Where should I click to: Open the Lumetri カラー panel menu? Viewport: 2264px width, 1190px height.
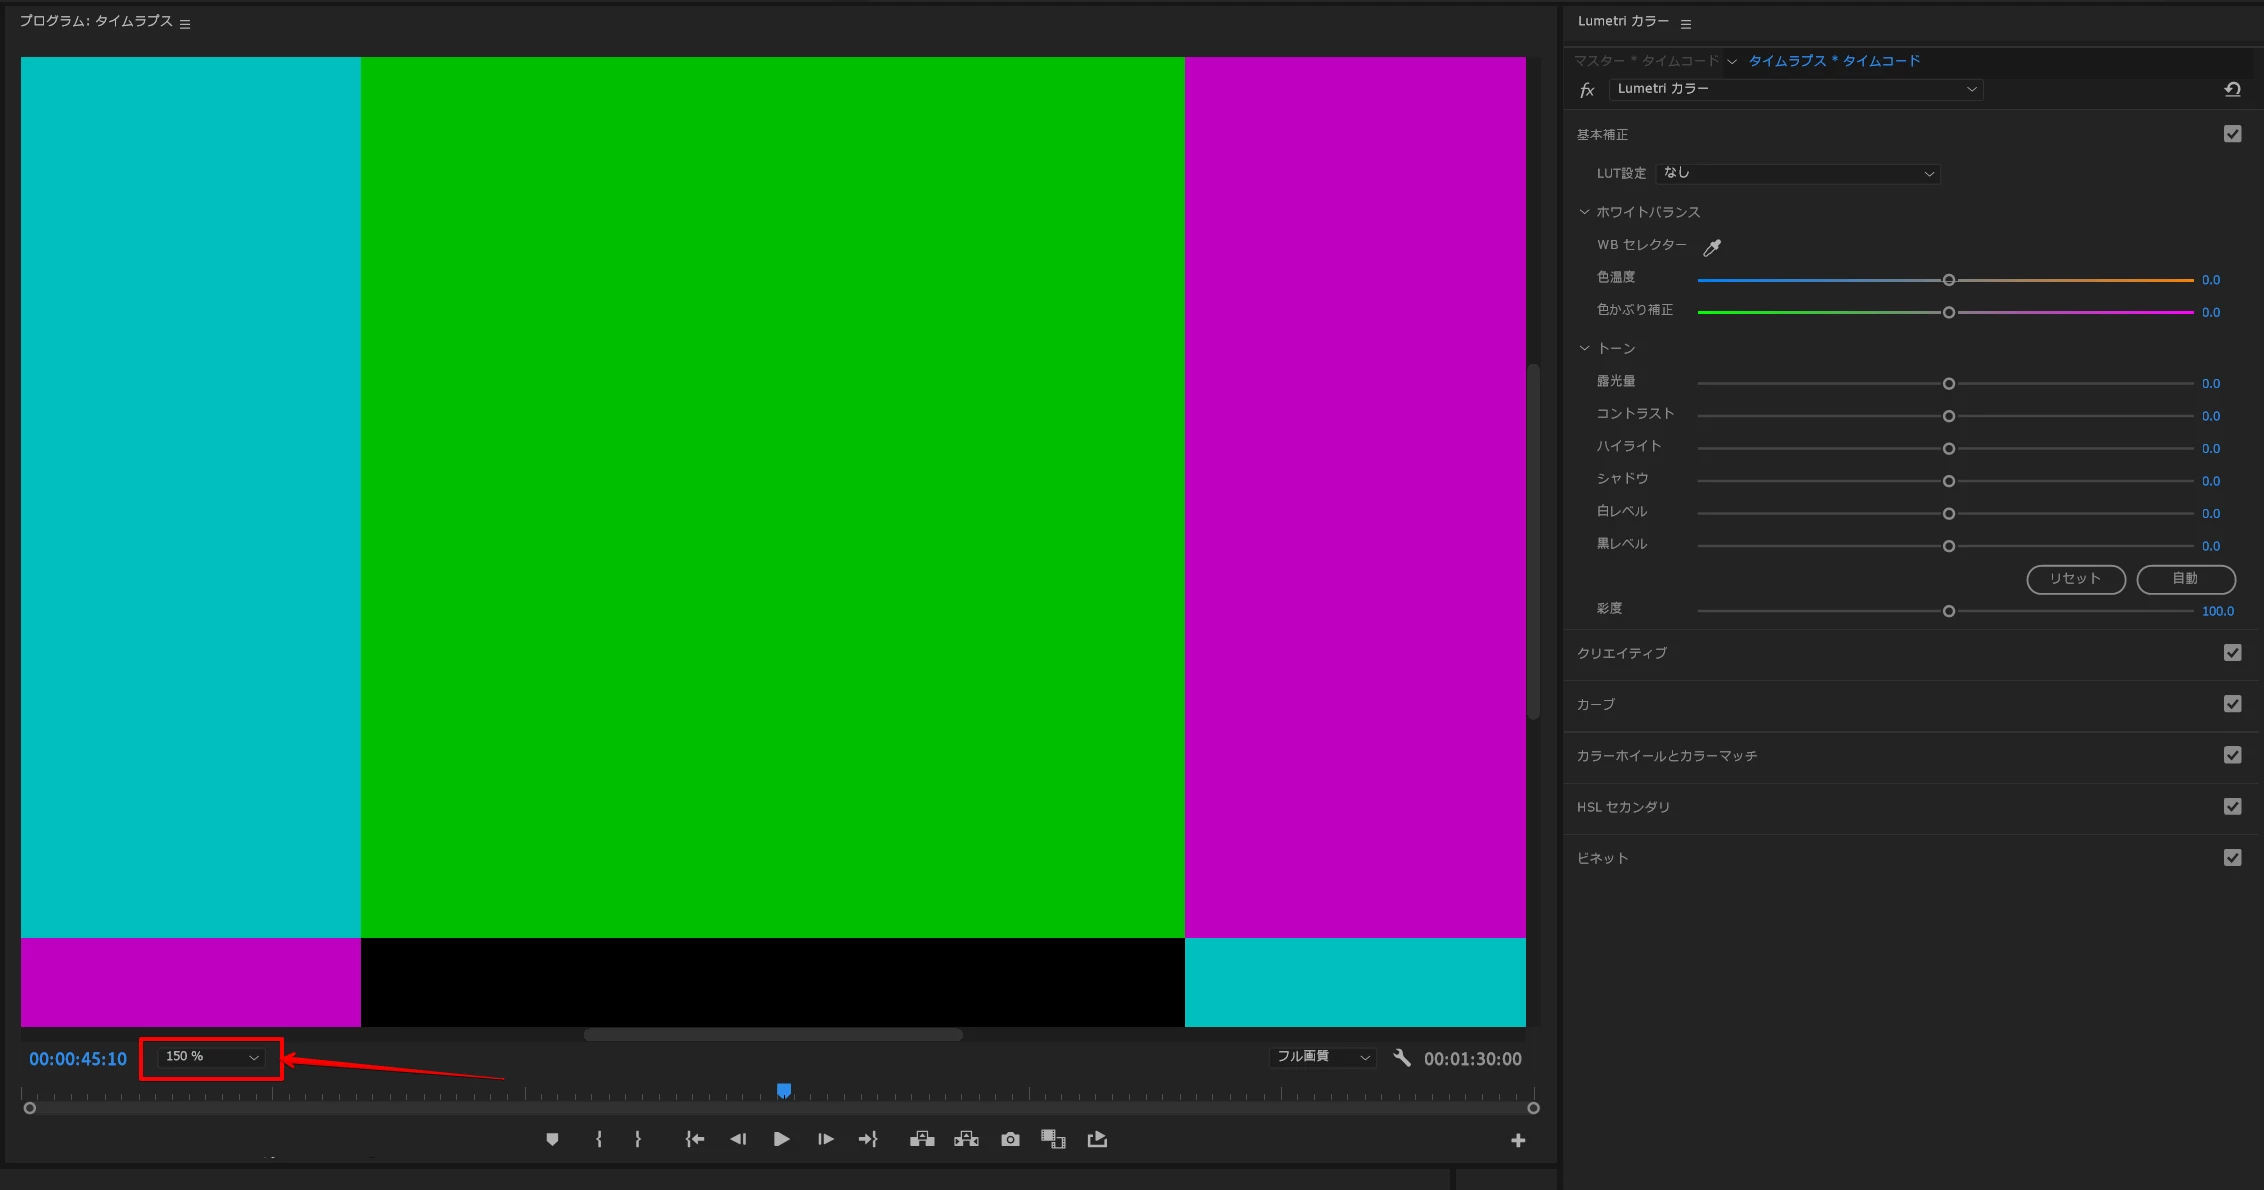[1686, 24]
